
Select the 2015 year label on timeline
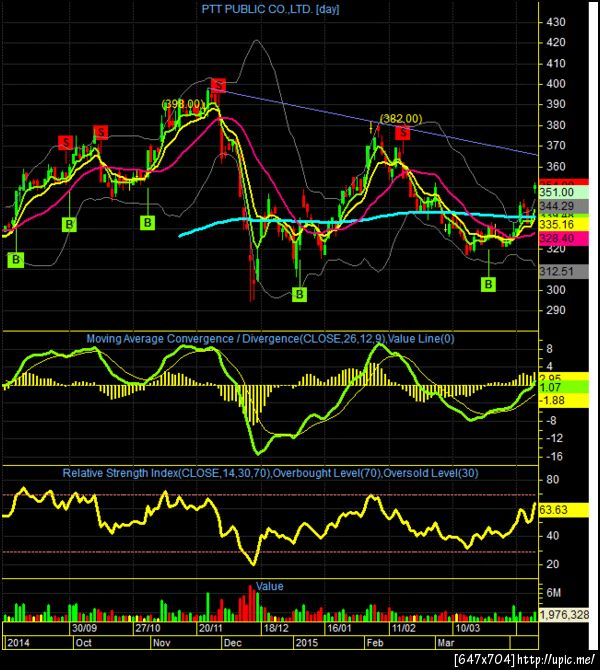click(x=307, y=643)
